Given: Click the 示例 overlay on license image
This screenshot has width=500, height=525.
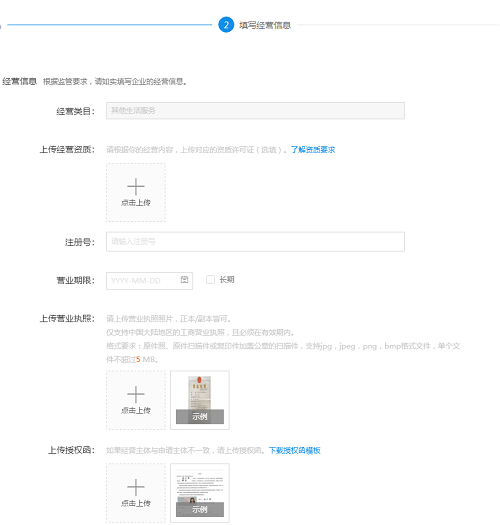Looking at the screenshot, I should [x=200, y=417].
